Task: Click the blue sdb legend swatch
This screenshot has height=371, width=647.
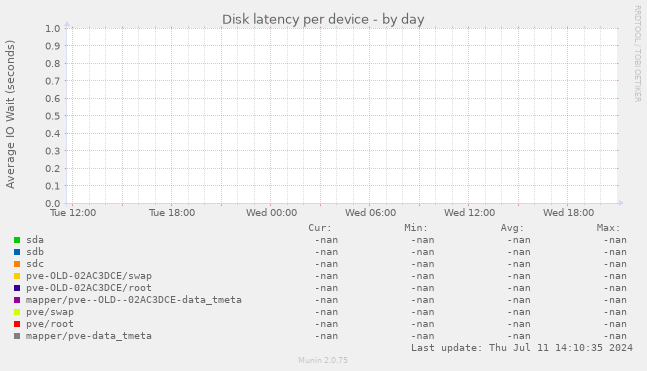Action: (x=17, y=252)
